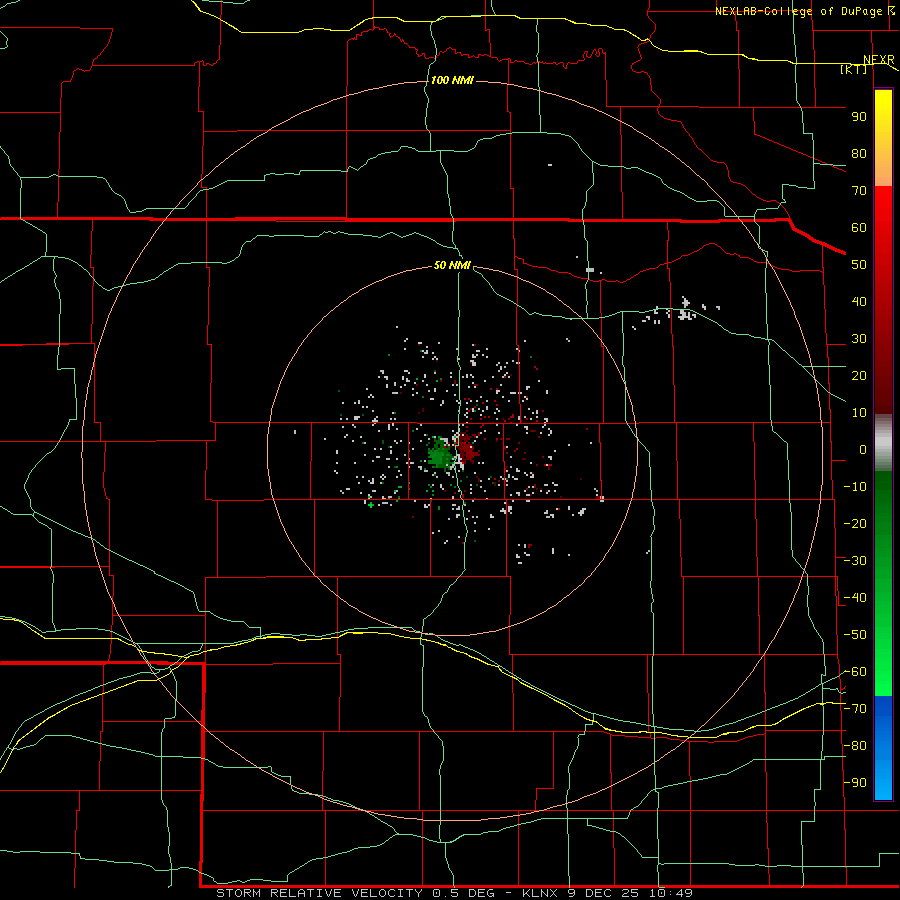Click the -50 value on velocity scale
Screen dimensions: 900x900
tap(855, 635)
